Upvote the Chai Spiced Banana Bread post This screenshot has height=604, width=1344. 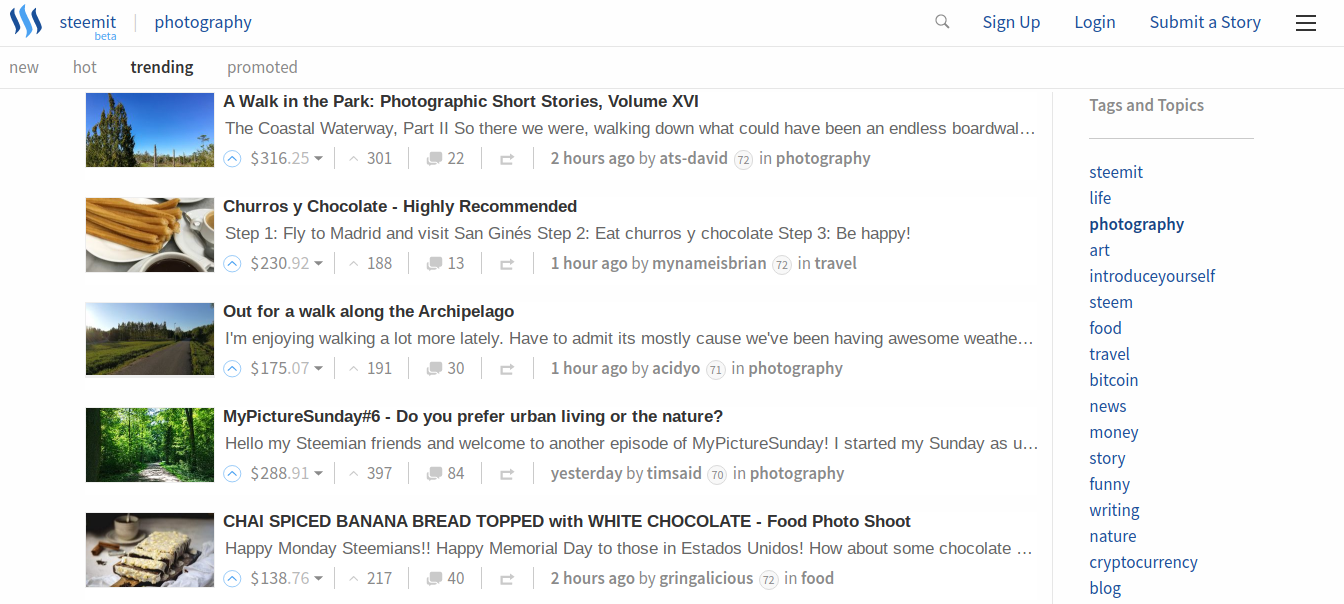click(232, 578)
